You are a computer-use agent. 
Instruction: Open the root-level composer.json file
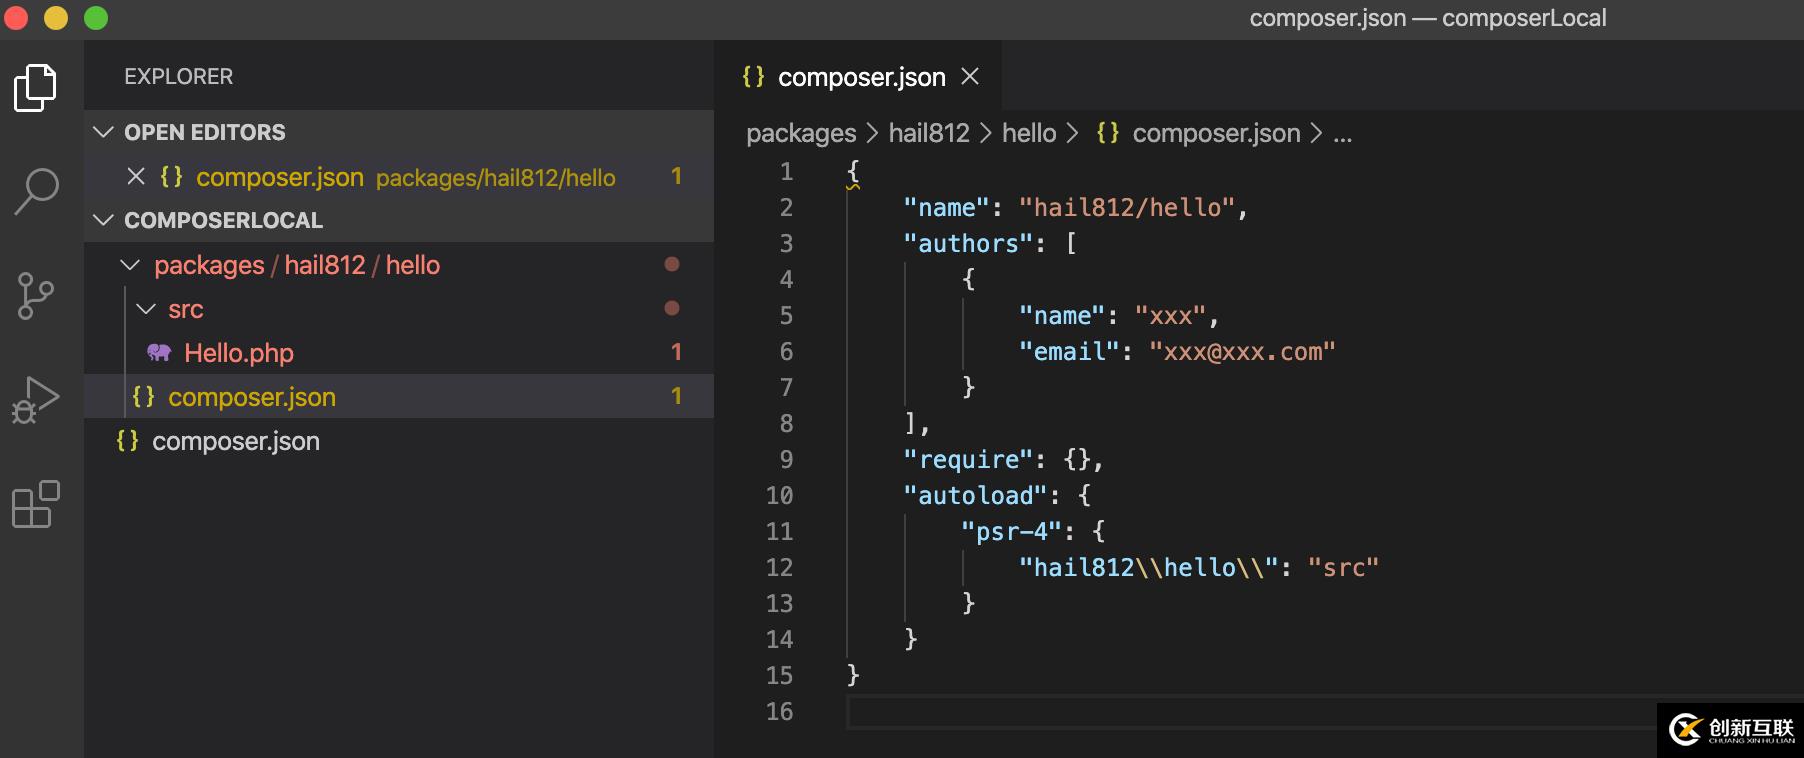[x=235, y=441]
